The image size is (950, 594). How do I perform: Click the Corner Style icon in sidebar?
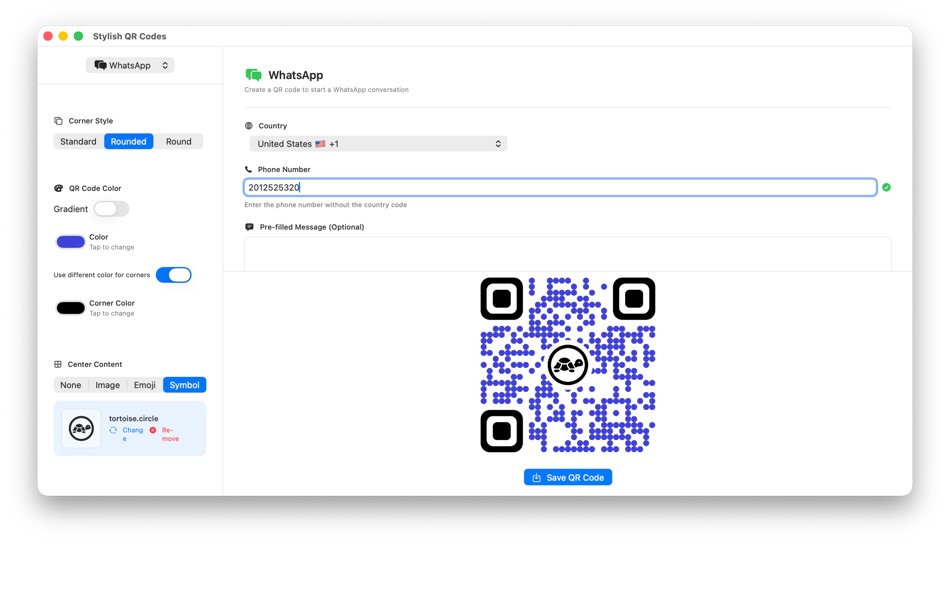pos(59,120)
